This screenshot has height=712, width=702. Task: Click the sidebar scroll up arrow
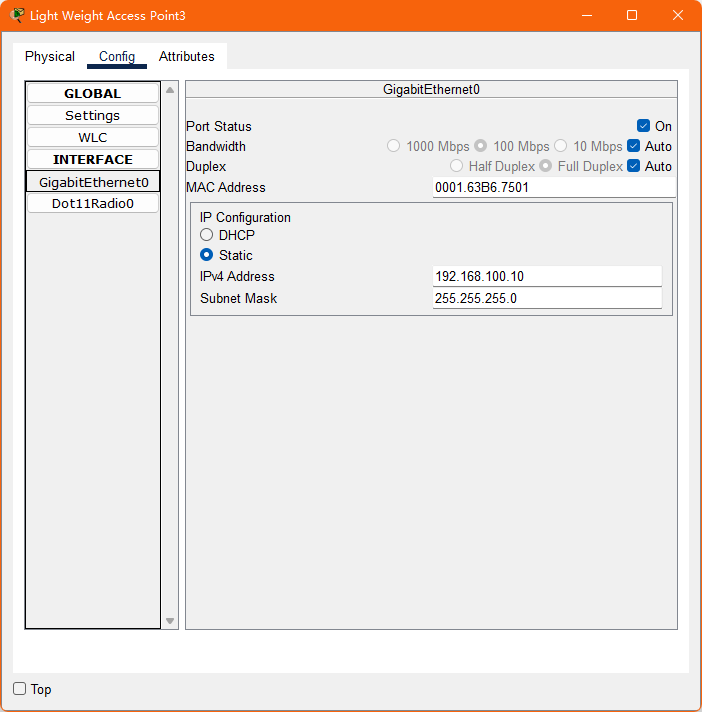(170, 90)
